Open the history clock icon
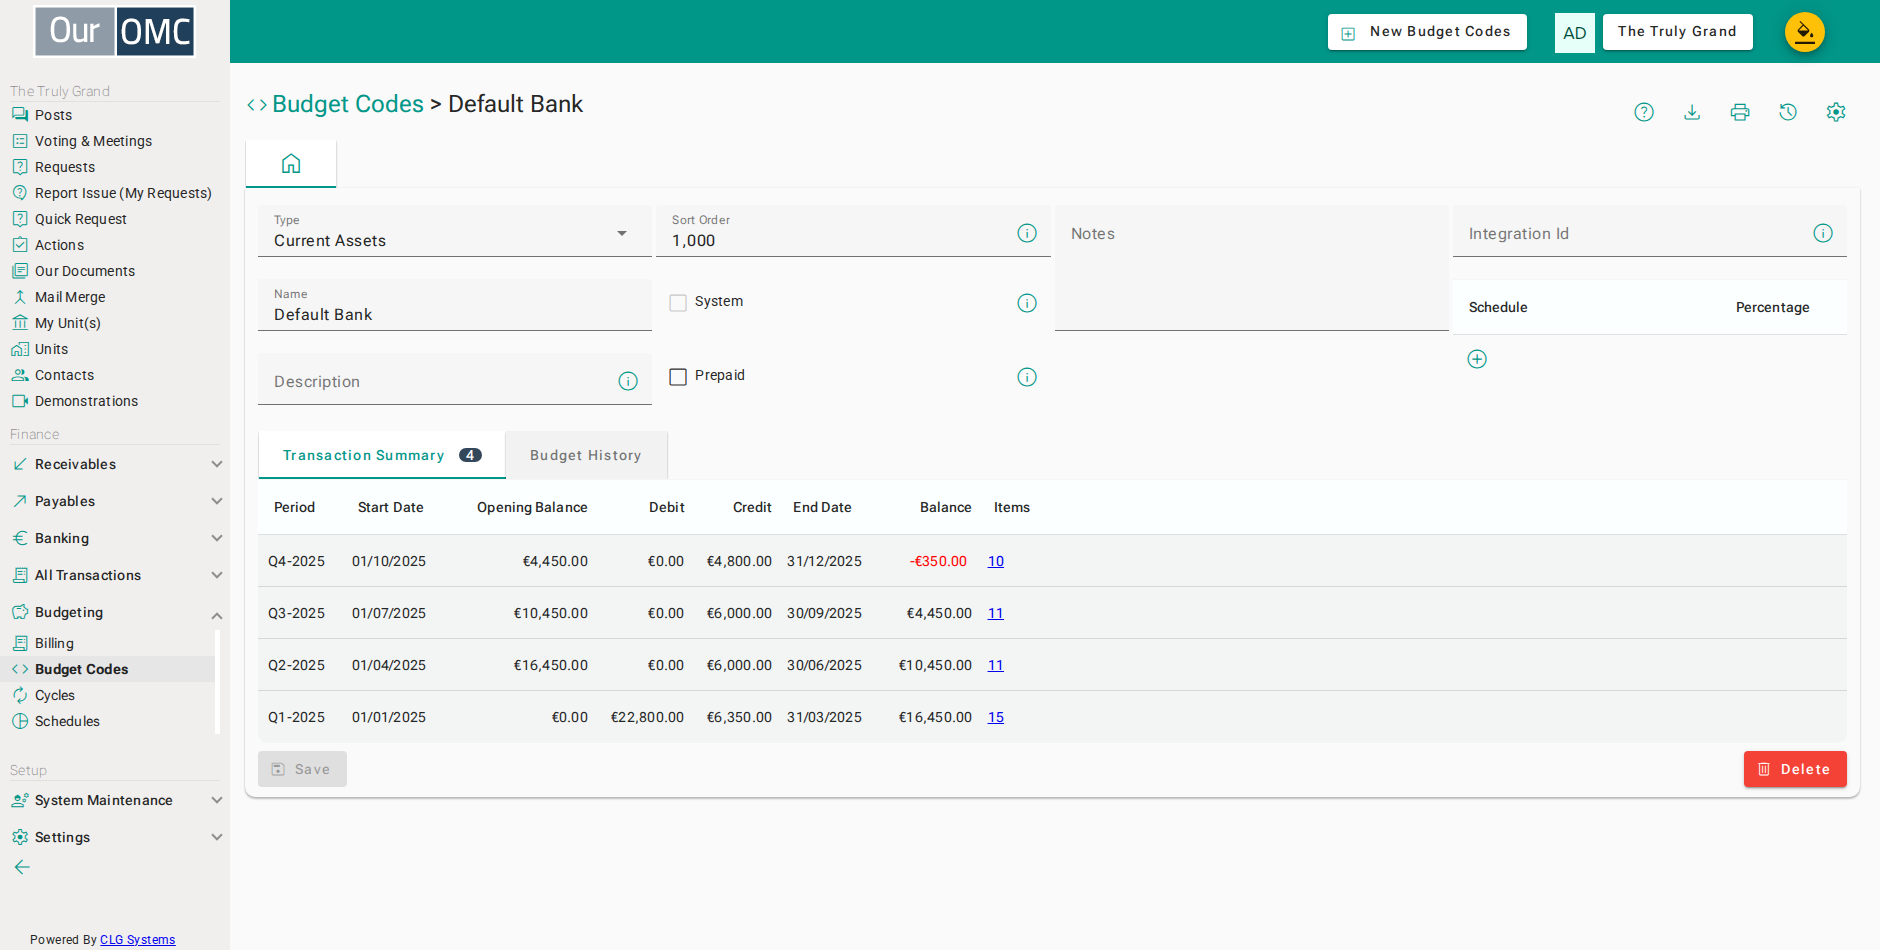 click(1788, 112)
